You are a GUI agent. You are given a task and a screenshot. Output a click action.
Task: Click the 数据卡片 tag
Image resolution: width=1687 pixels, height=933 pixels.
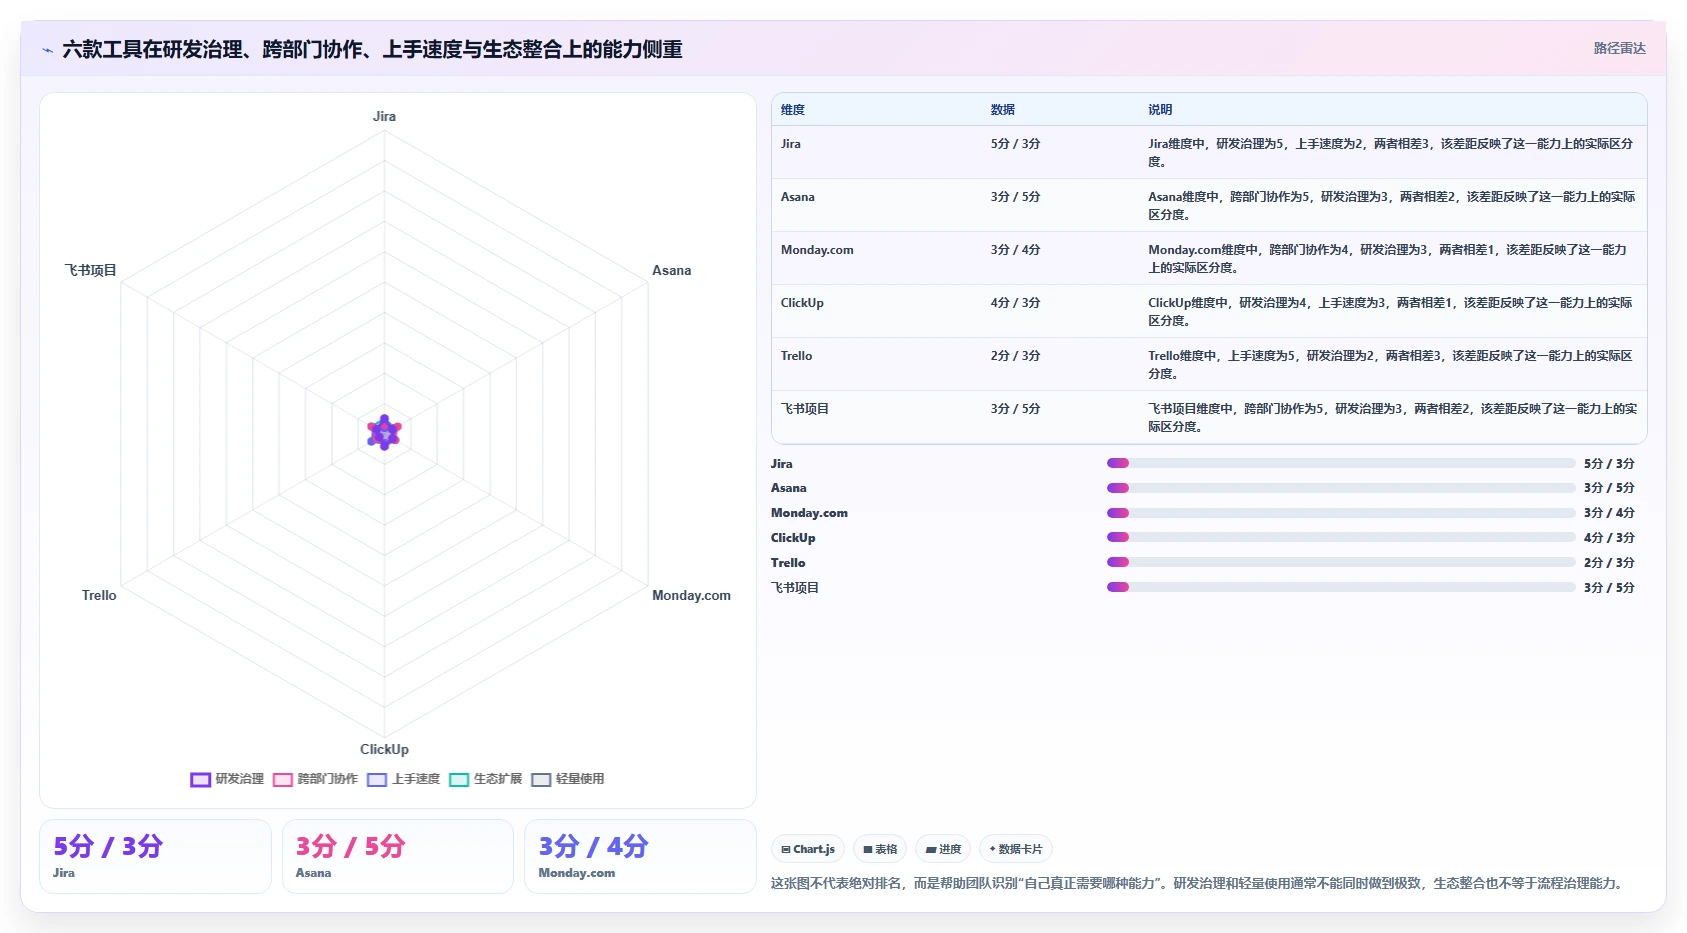coord(1016,849)
